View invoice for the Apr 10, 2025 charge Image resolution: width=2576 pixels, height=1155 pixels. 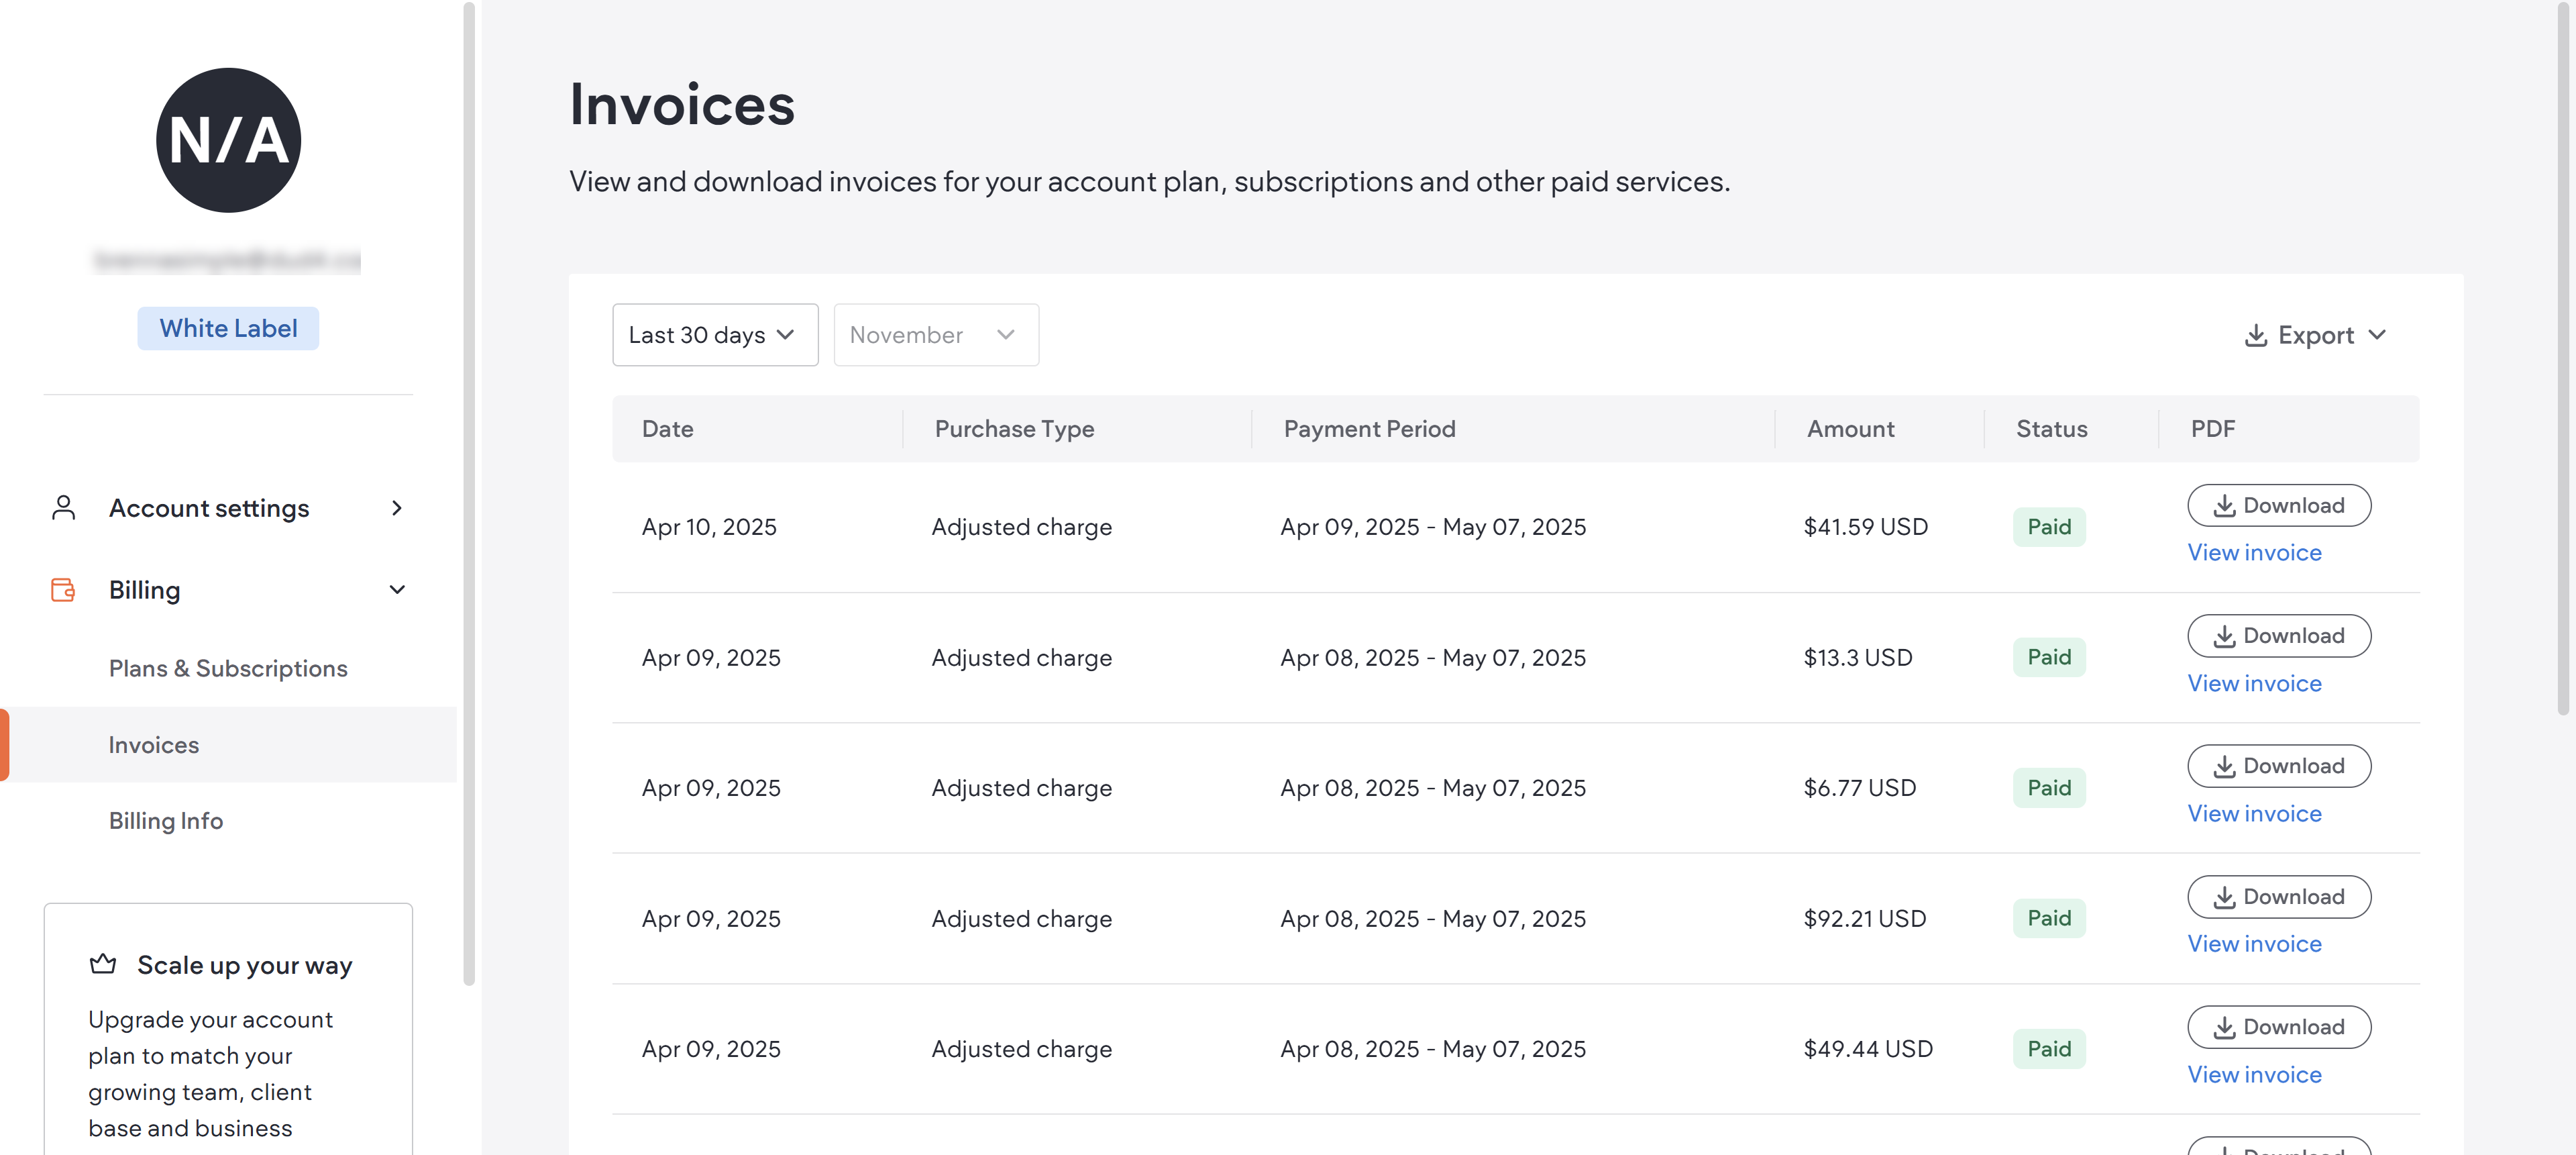2255,552
